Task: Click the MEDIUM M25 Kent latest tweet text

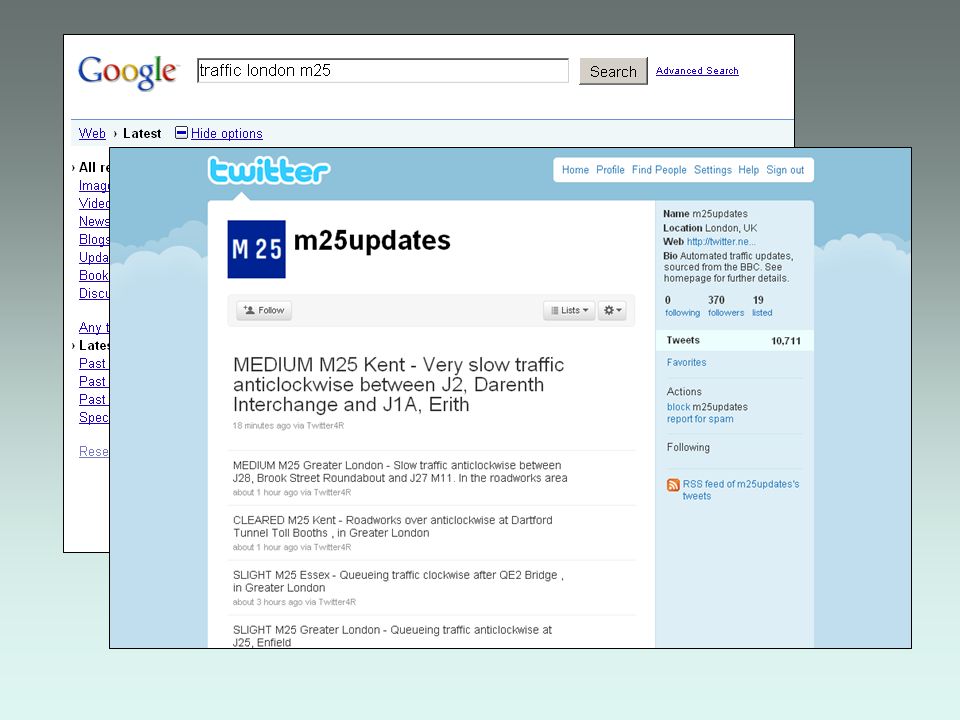Action: tap(399, 384)
